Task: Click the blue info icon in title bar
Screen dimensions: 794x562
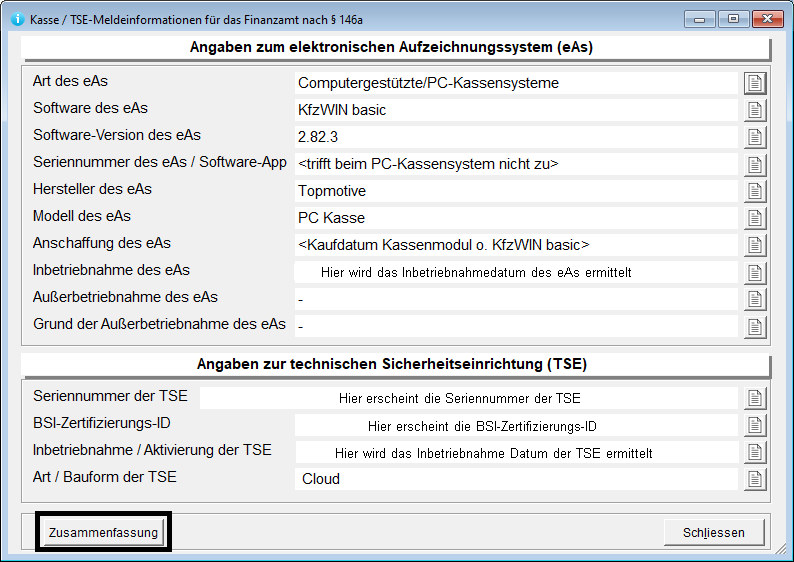Action: (17, 19)
